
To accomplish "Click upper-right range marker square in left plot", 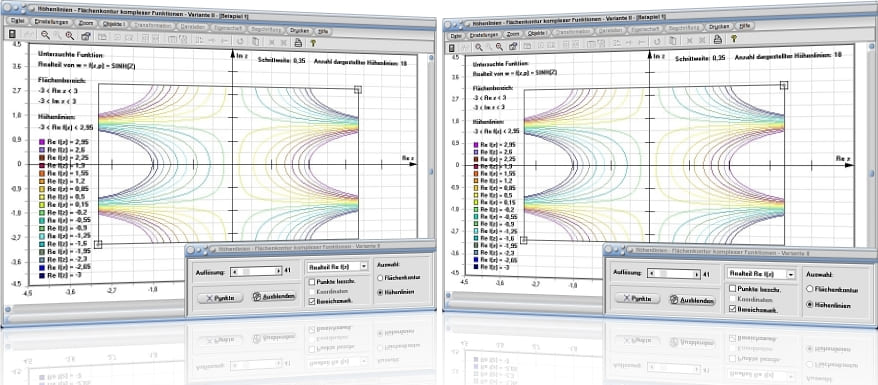I will click(358, 89).
